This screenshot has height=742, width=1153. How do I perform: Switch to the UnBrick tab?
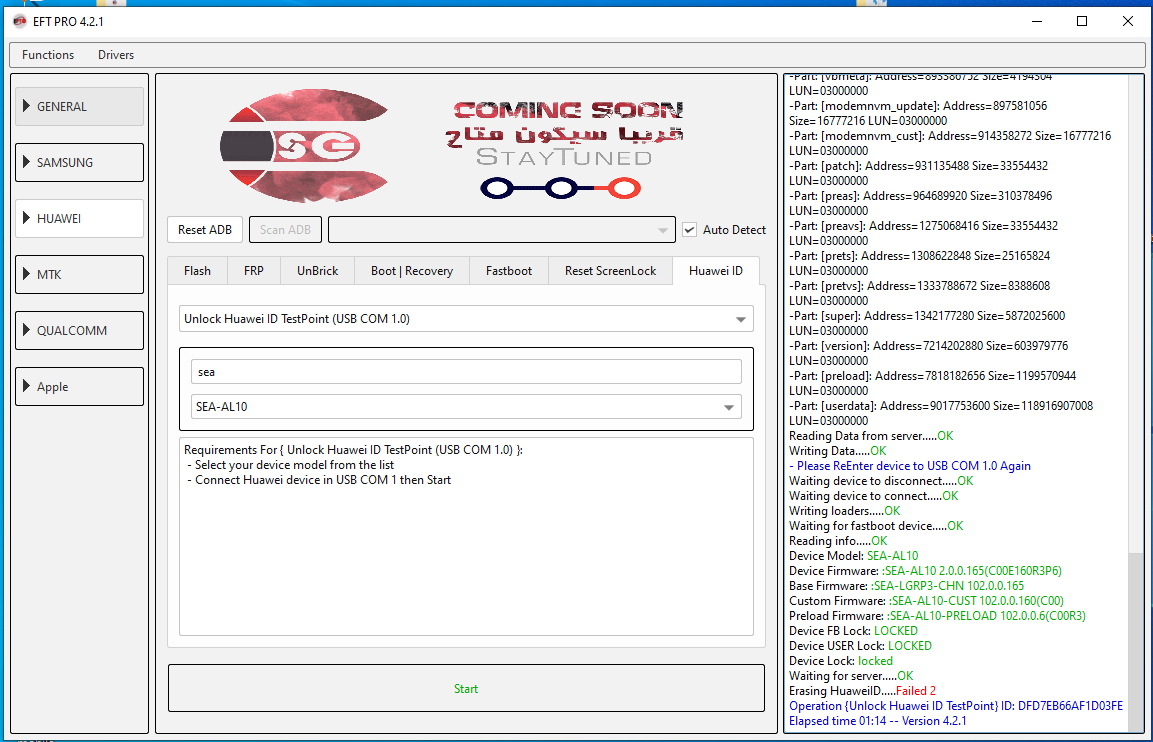pos(318,271)
